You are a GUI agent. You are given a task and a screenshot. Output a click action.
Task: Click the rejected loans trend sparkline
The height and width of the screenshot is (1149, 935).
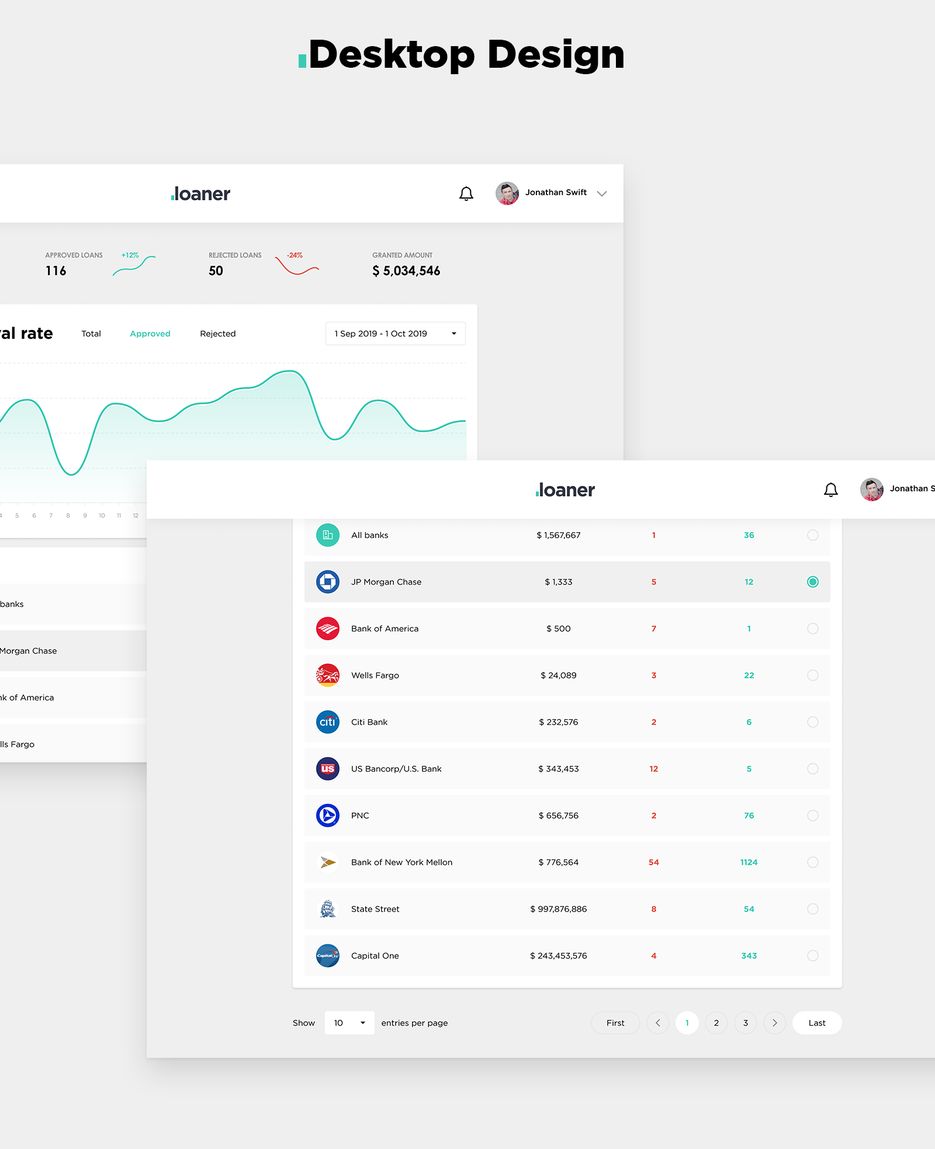(297, 266)
